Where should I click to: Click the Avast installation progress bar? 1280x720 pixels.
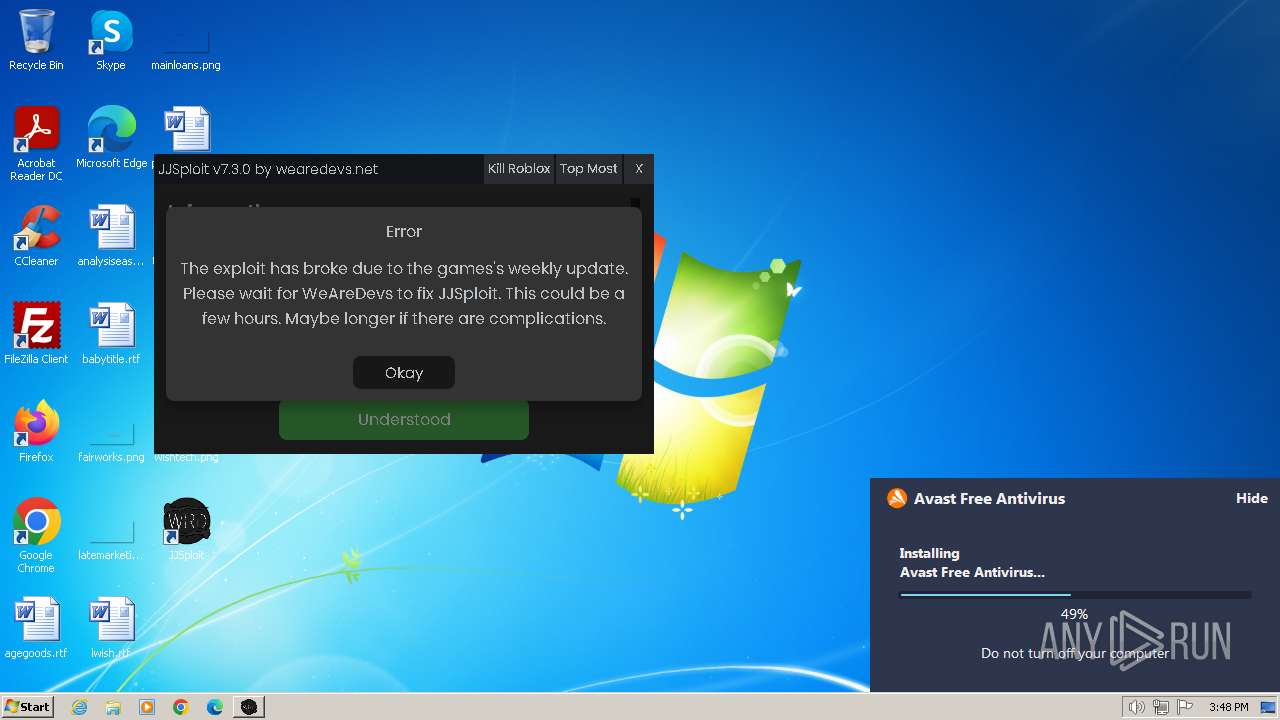click(1075, 595)
